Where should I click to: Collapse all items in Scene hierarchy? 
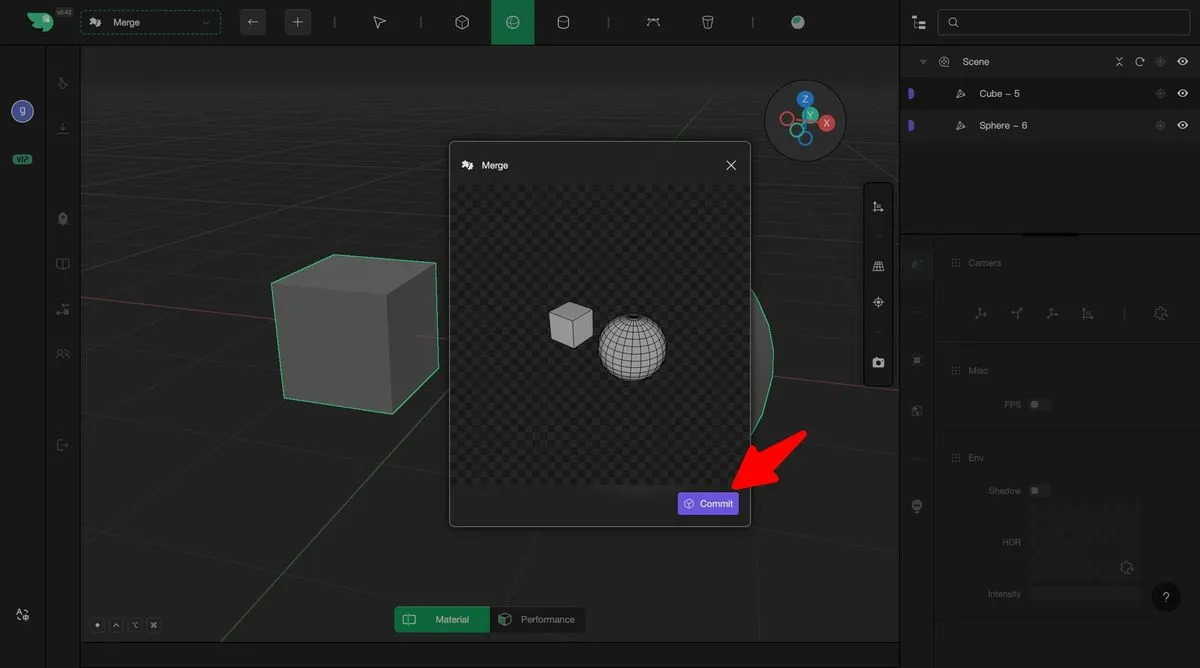click(1119, 62)
